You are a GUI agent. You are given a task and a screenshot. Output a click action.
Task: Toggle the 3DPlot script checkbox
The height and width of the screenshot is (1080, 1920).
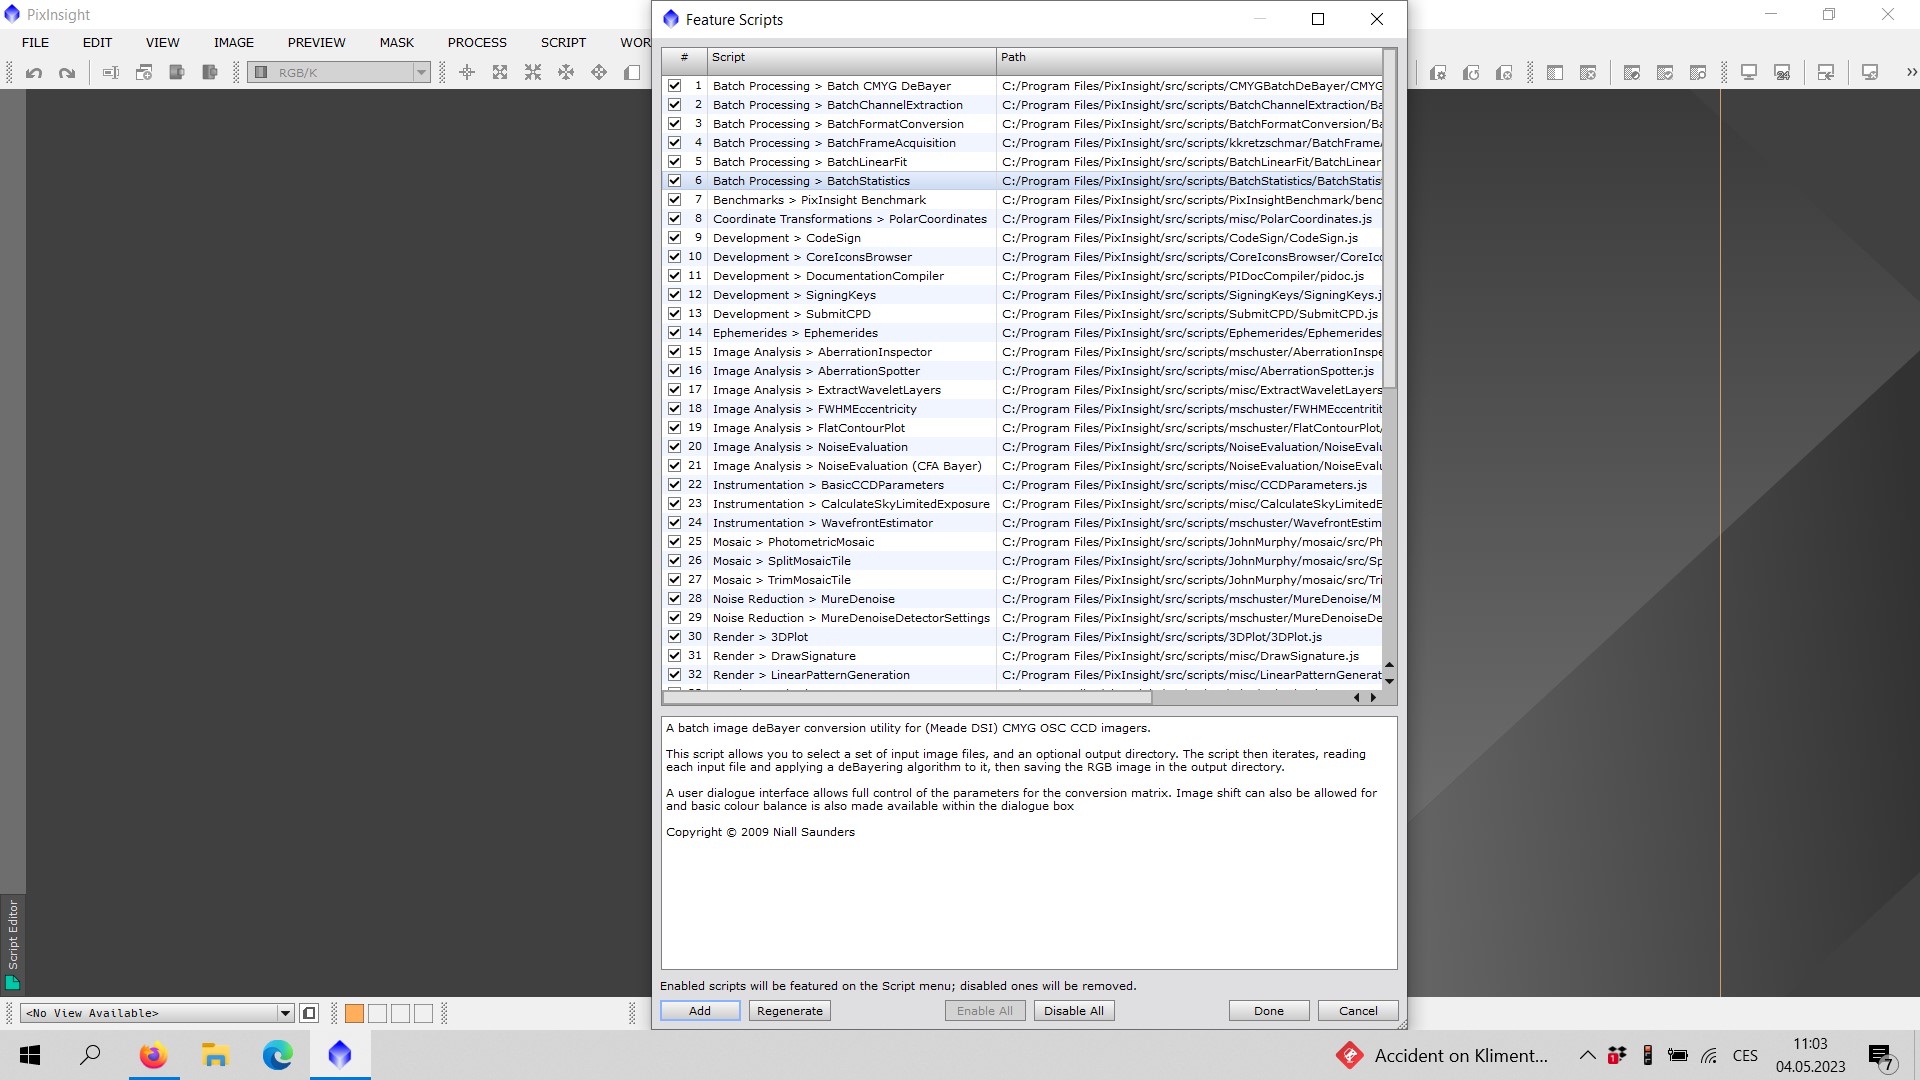(x=675, y=637)
